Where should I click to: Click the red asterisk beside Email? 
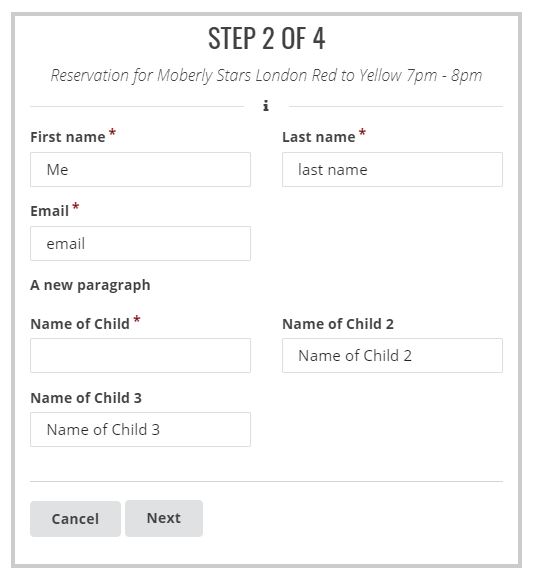point(76,207)
